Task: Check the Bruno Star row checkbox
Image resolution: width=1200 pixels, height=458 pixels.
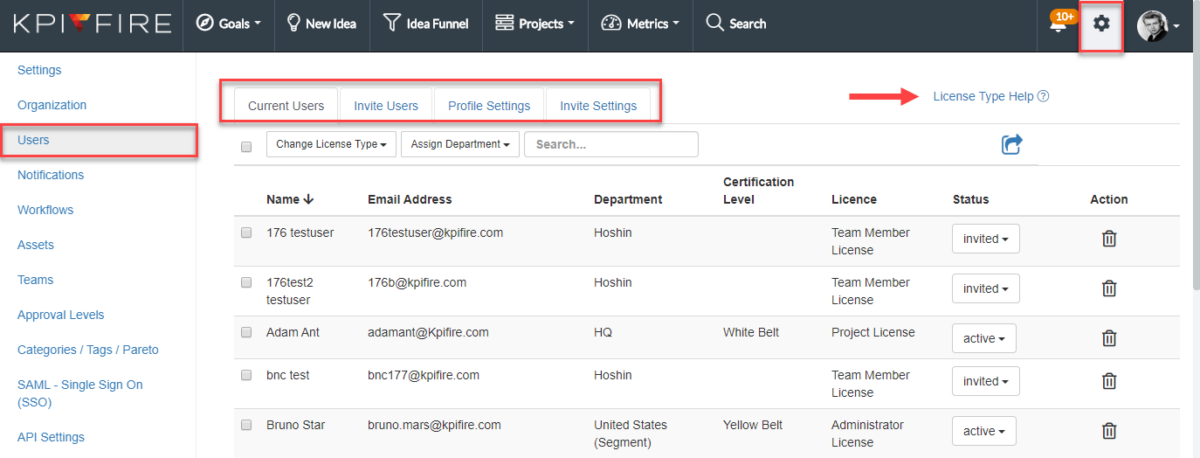Action: 247,425
